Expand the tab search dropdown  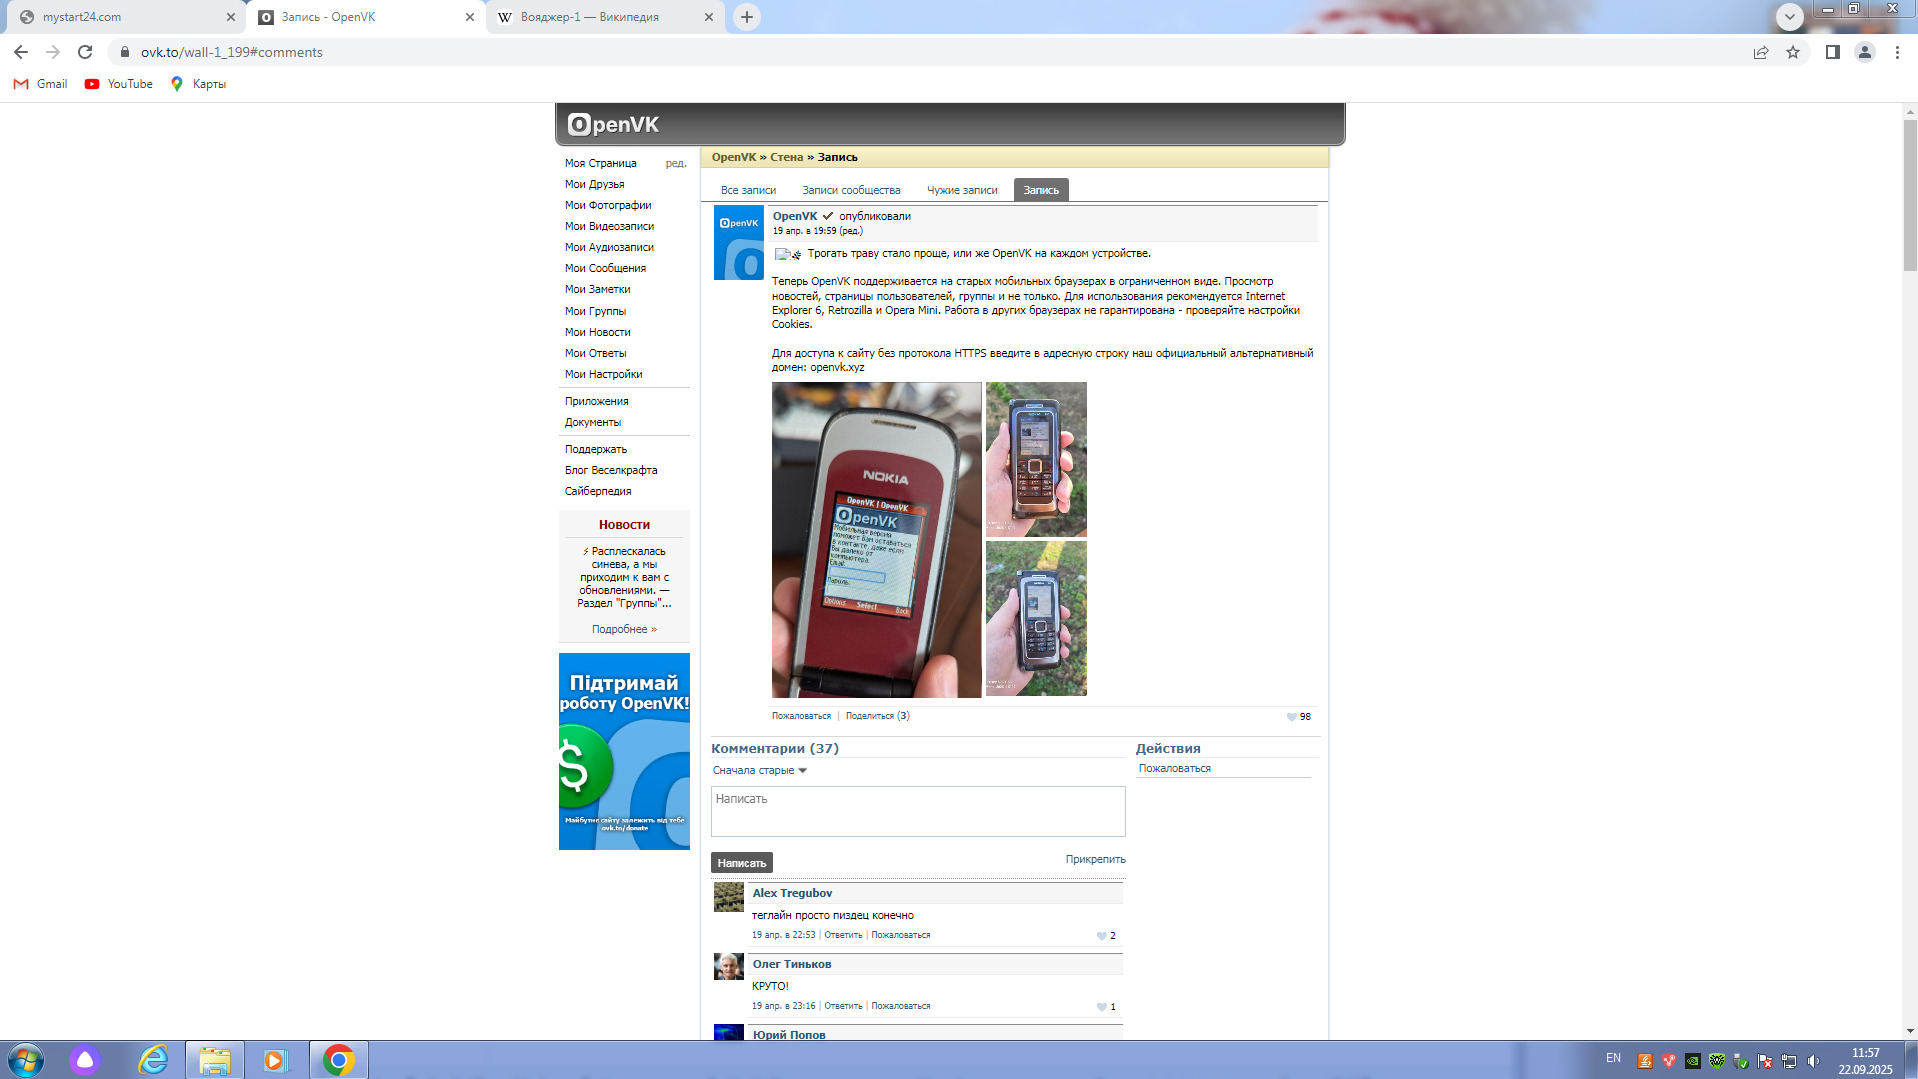pyautogui.click(x=1789, y=17)
